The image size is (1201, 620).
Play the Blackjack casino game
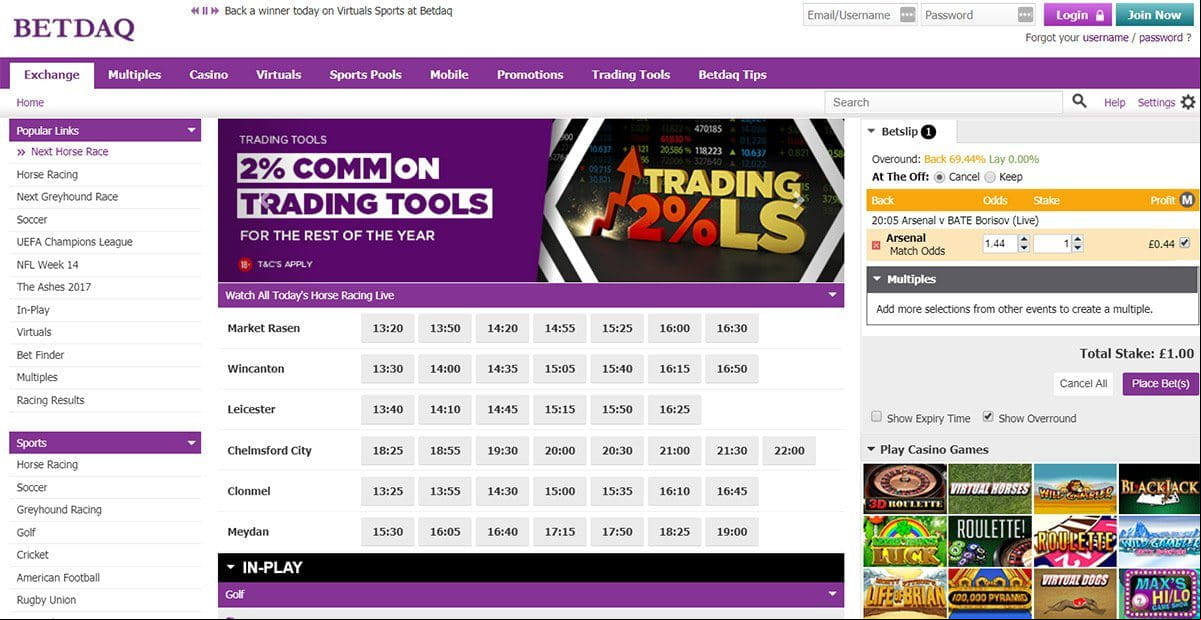pyautogui.click(x=1160, y=489)
